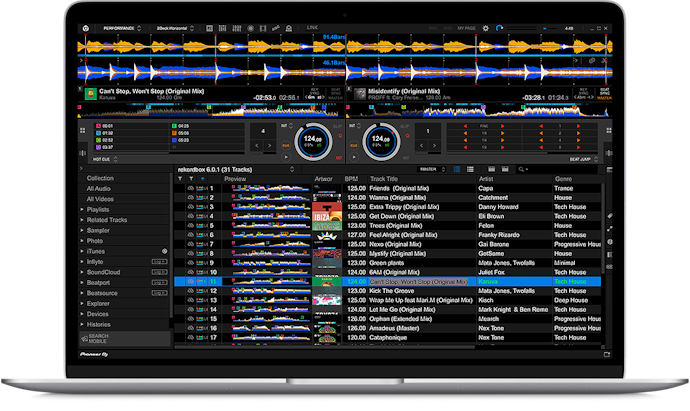Click right deck track overview waveform
Viewport: 690px width, 411px height.
point(479,111)
